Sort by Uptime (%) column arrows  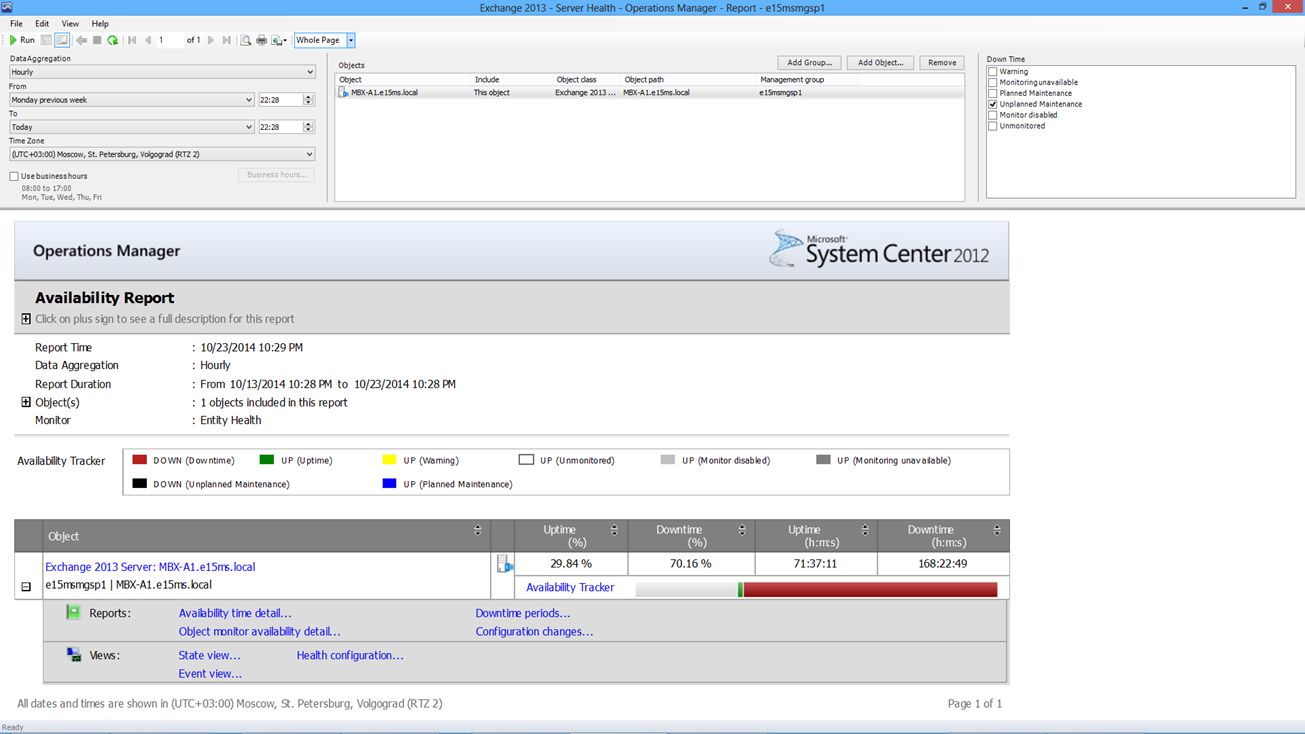(615, 531)
